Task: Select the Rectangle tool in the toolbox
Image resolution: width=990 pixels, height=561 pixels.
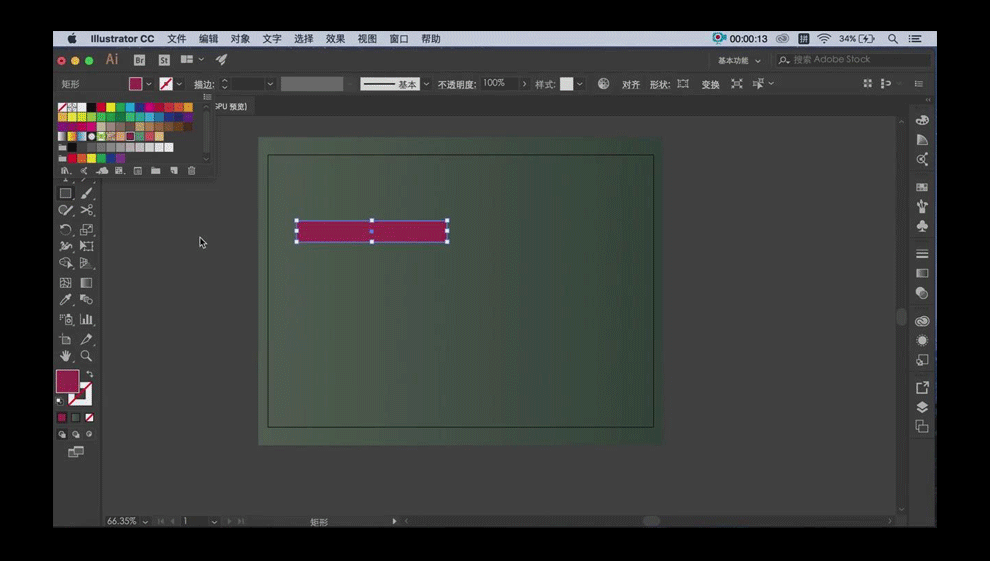Action: click(66, 193)
